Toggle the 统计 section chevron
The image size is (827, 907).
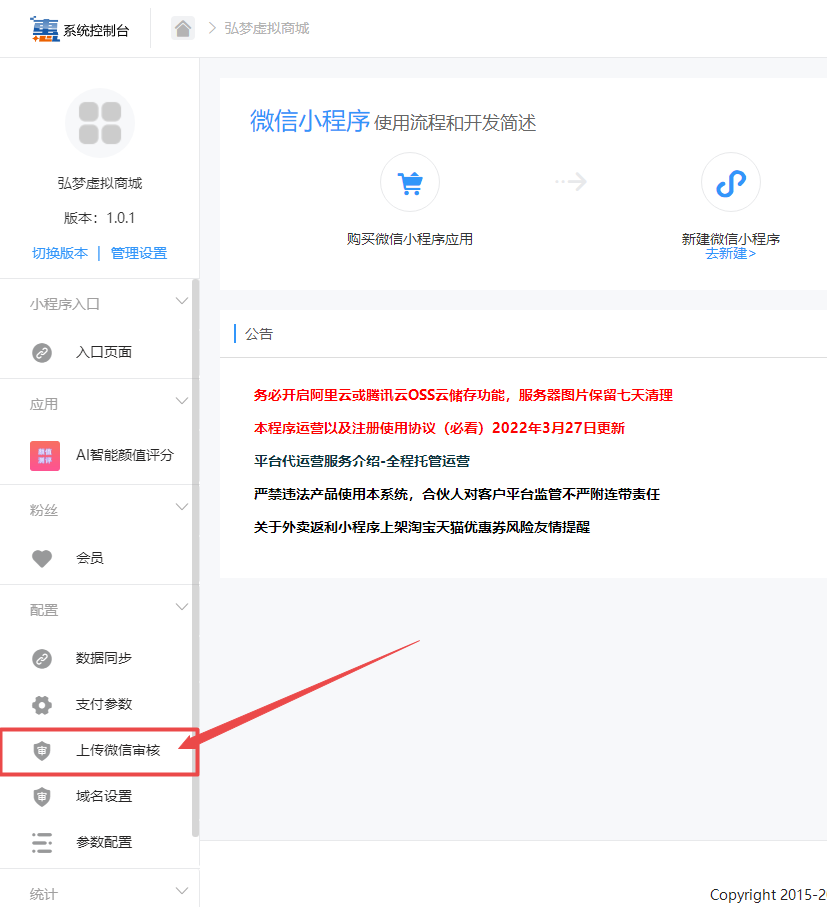(182, 891)
